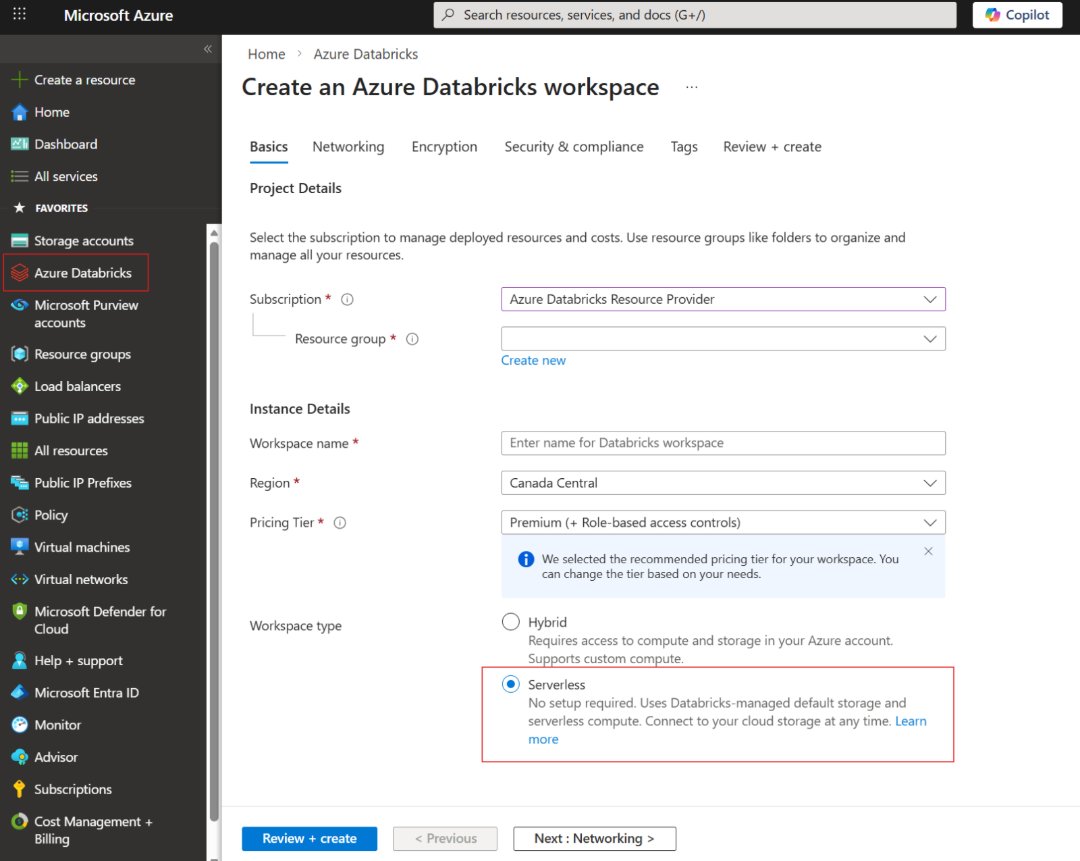The width and height of the screenshot is (1080, 861).
Task: Open the Azure portal waffle menu icon
Action: click(x=20, y=15)
